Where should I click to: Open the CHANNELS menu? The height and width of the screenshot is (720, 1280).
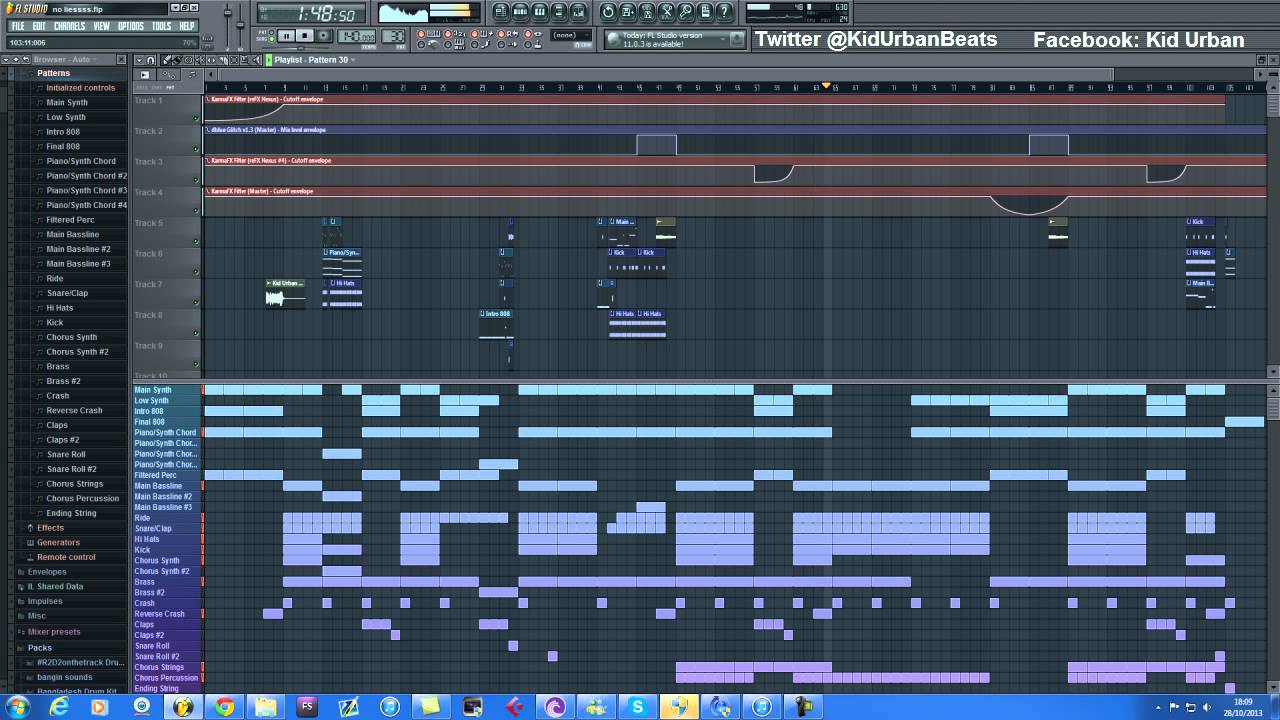[69, 26]
